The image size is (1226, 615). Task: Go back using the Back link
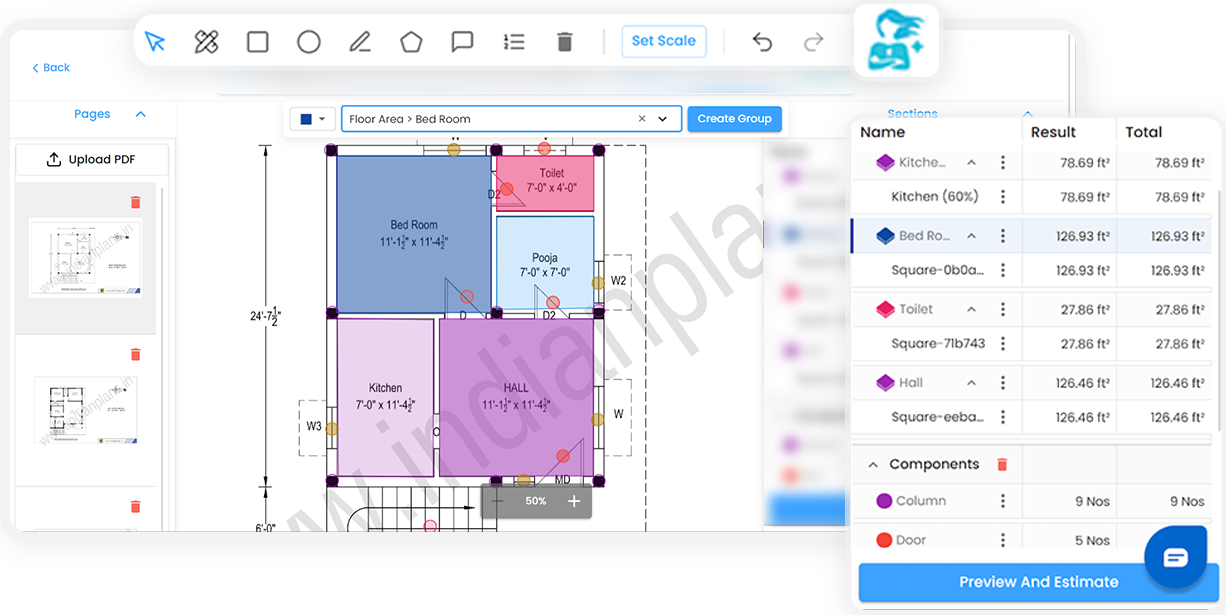pyautogui.click(x=51, y=67)
